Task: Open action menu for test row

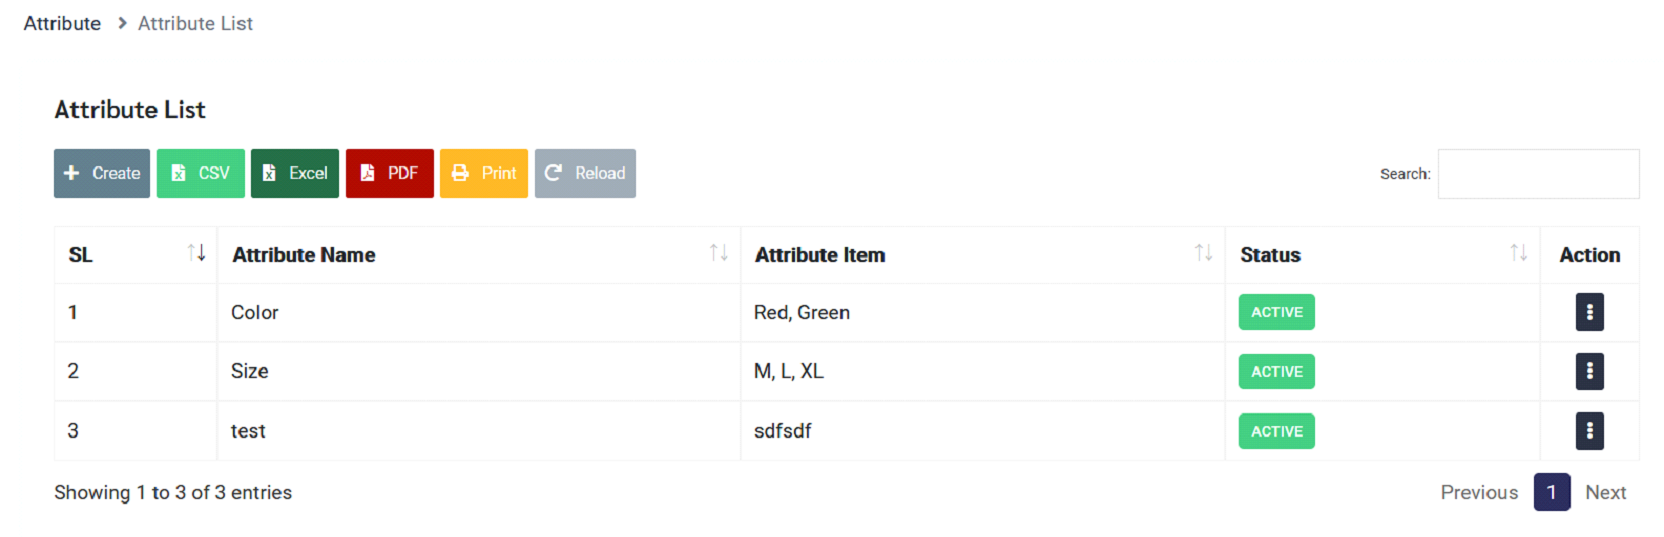Action: [1589, 431]
